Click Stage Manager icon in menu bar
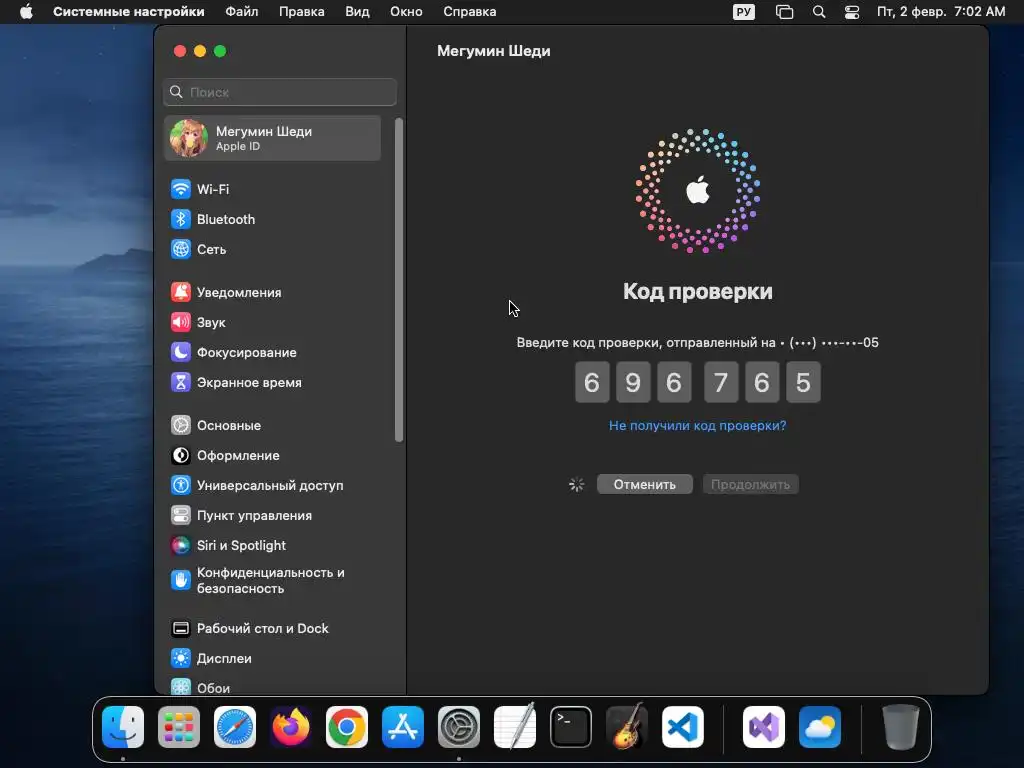1024x768 pixels. click(x=784, y=12)
